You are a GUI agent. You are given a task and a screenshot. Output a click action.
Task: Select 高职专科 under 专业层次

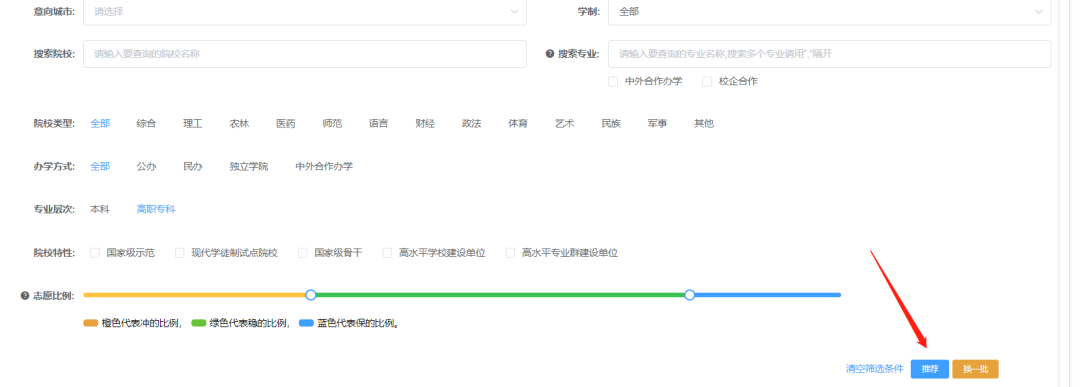[x=156, y=209]
